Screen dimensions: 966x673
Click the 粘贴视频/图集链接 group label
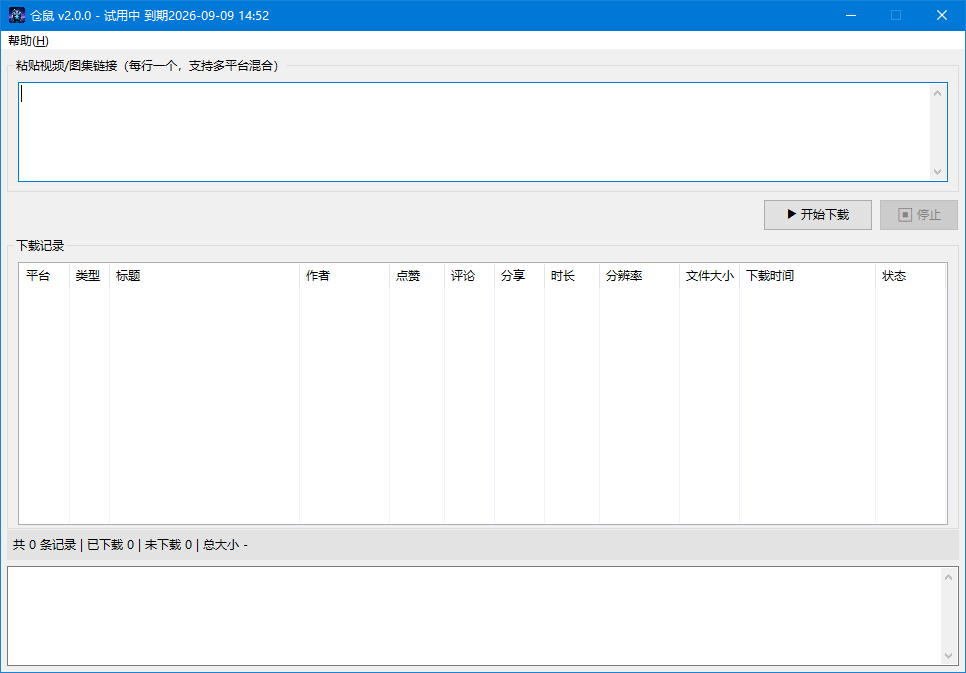(x=149, y=66)
